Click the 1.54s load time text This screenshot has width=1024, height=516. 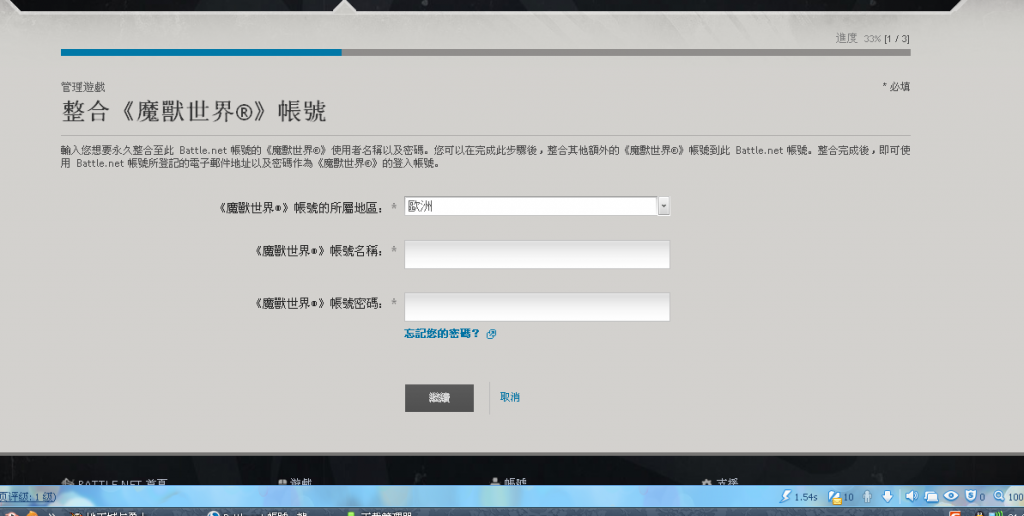[x=805, y=497]
